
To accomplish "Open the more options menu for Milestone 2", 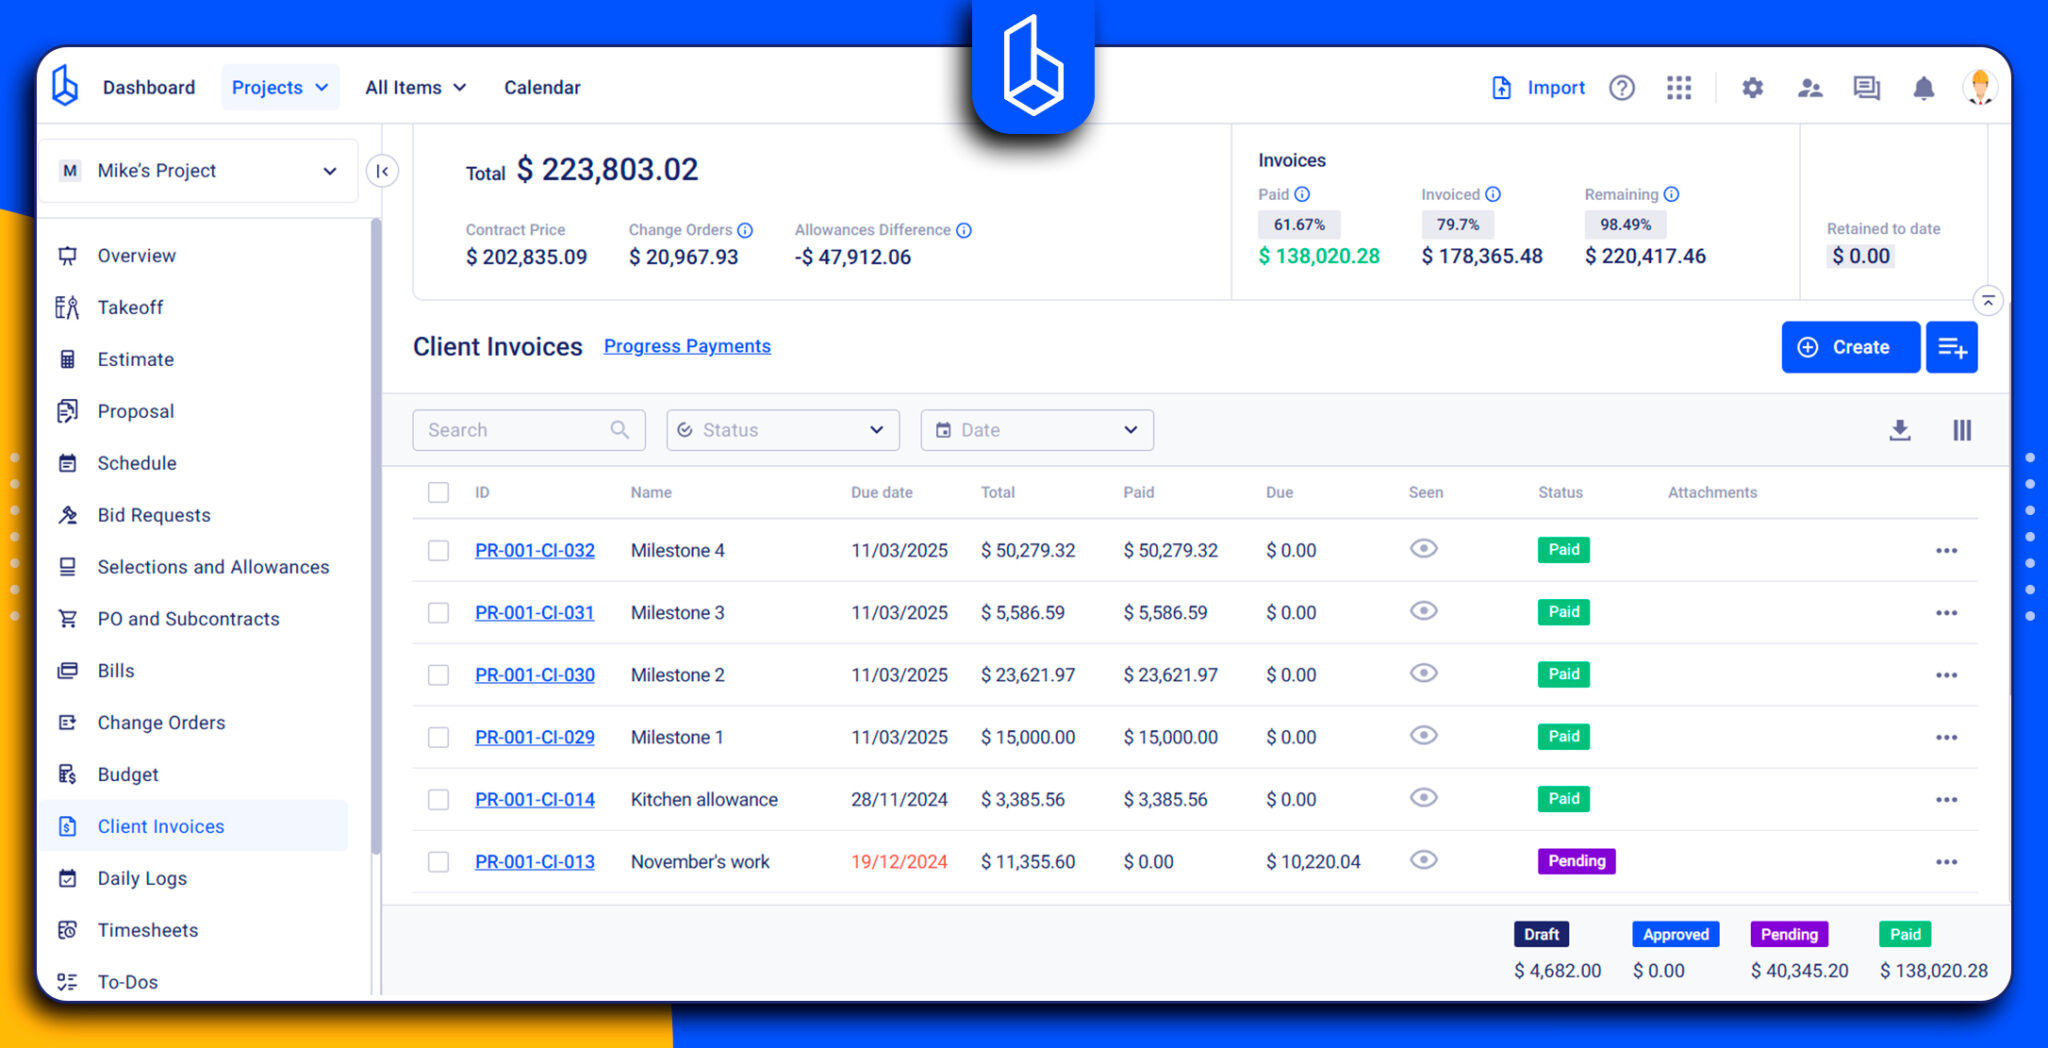I will click(x=1946, y=675).
